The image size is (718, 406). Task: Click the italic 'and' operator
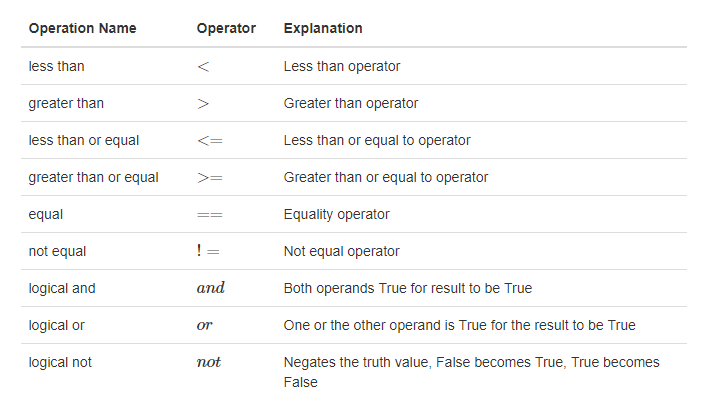(211, 288)
